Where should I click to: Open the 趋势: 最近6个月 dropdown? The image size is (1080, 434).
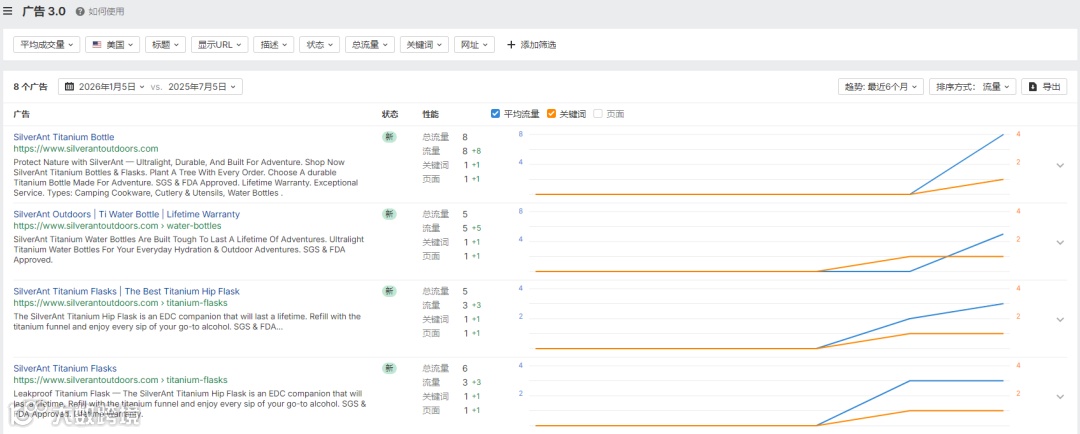[880, 87]
